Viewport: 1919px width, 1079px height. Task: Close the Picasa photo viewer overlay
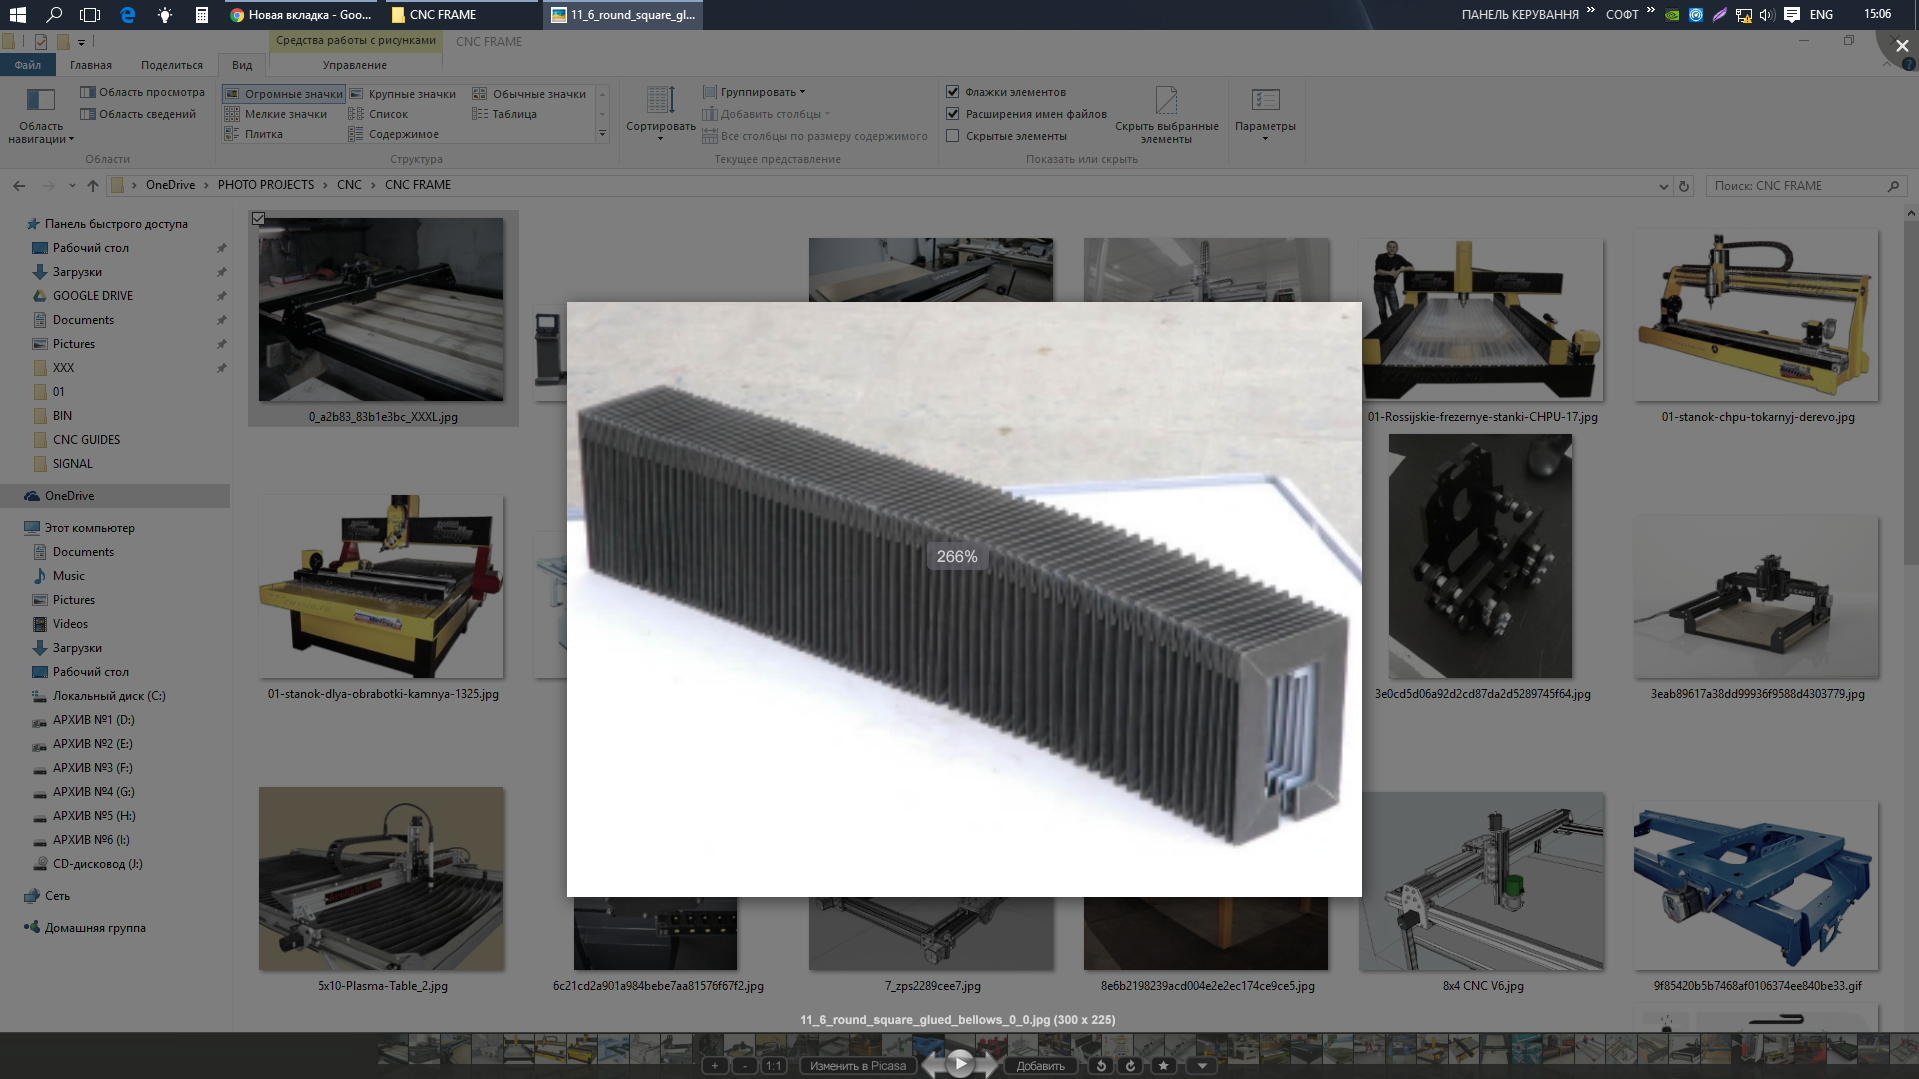(1902, 46)
